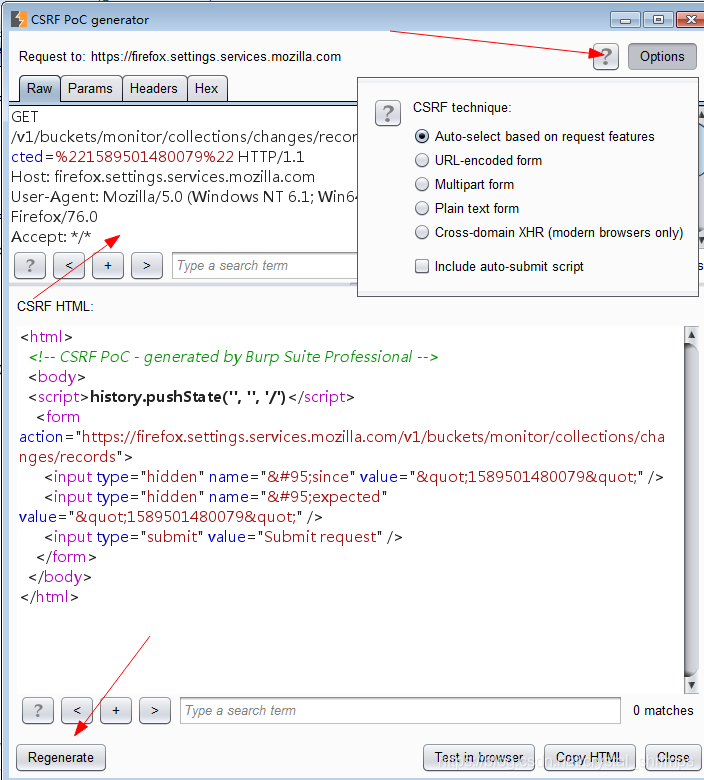Image resolution: width=704 pixels, height=780 pixels.
Task: Go to previous match in request search
Action: [x=69, y=266]
